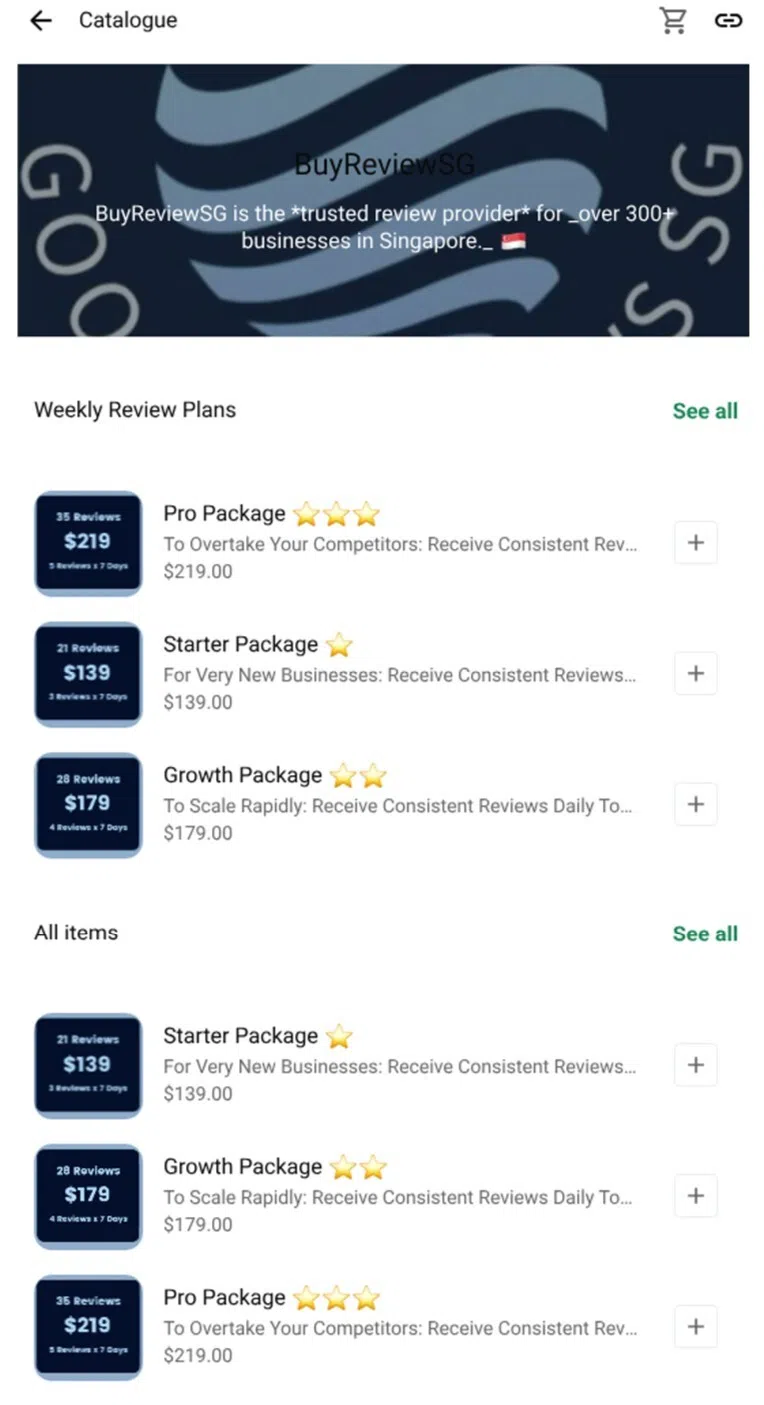Open the shopping cart

click(x=673, y=20)
